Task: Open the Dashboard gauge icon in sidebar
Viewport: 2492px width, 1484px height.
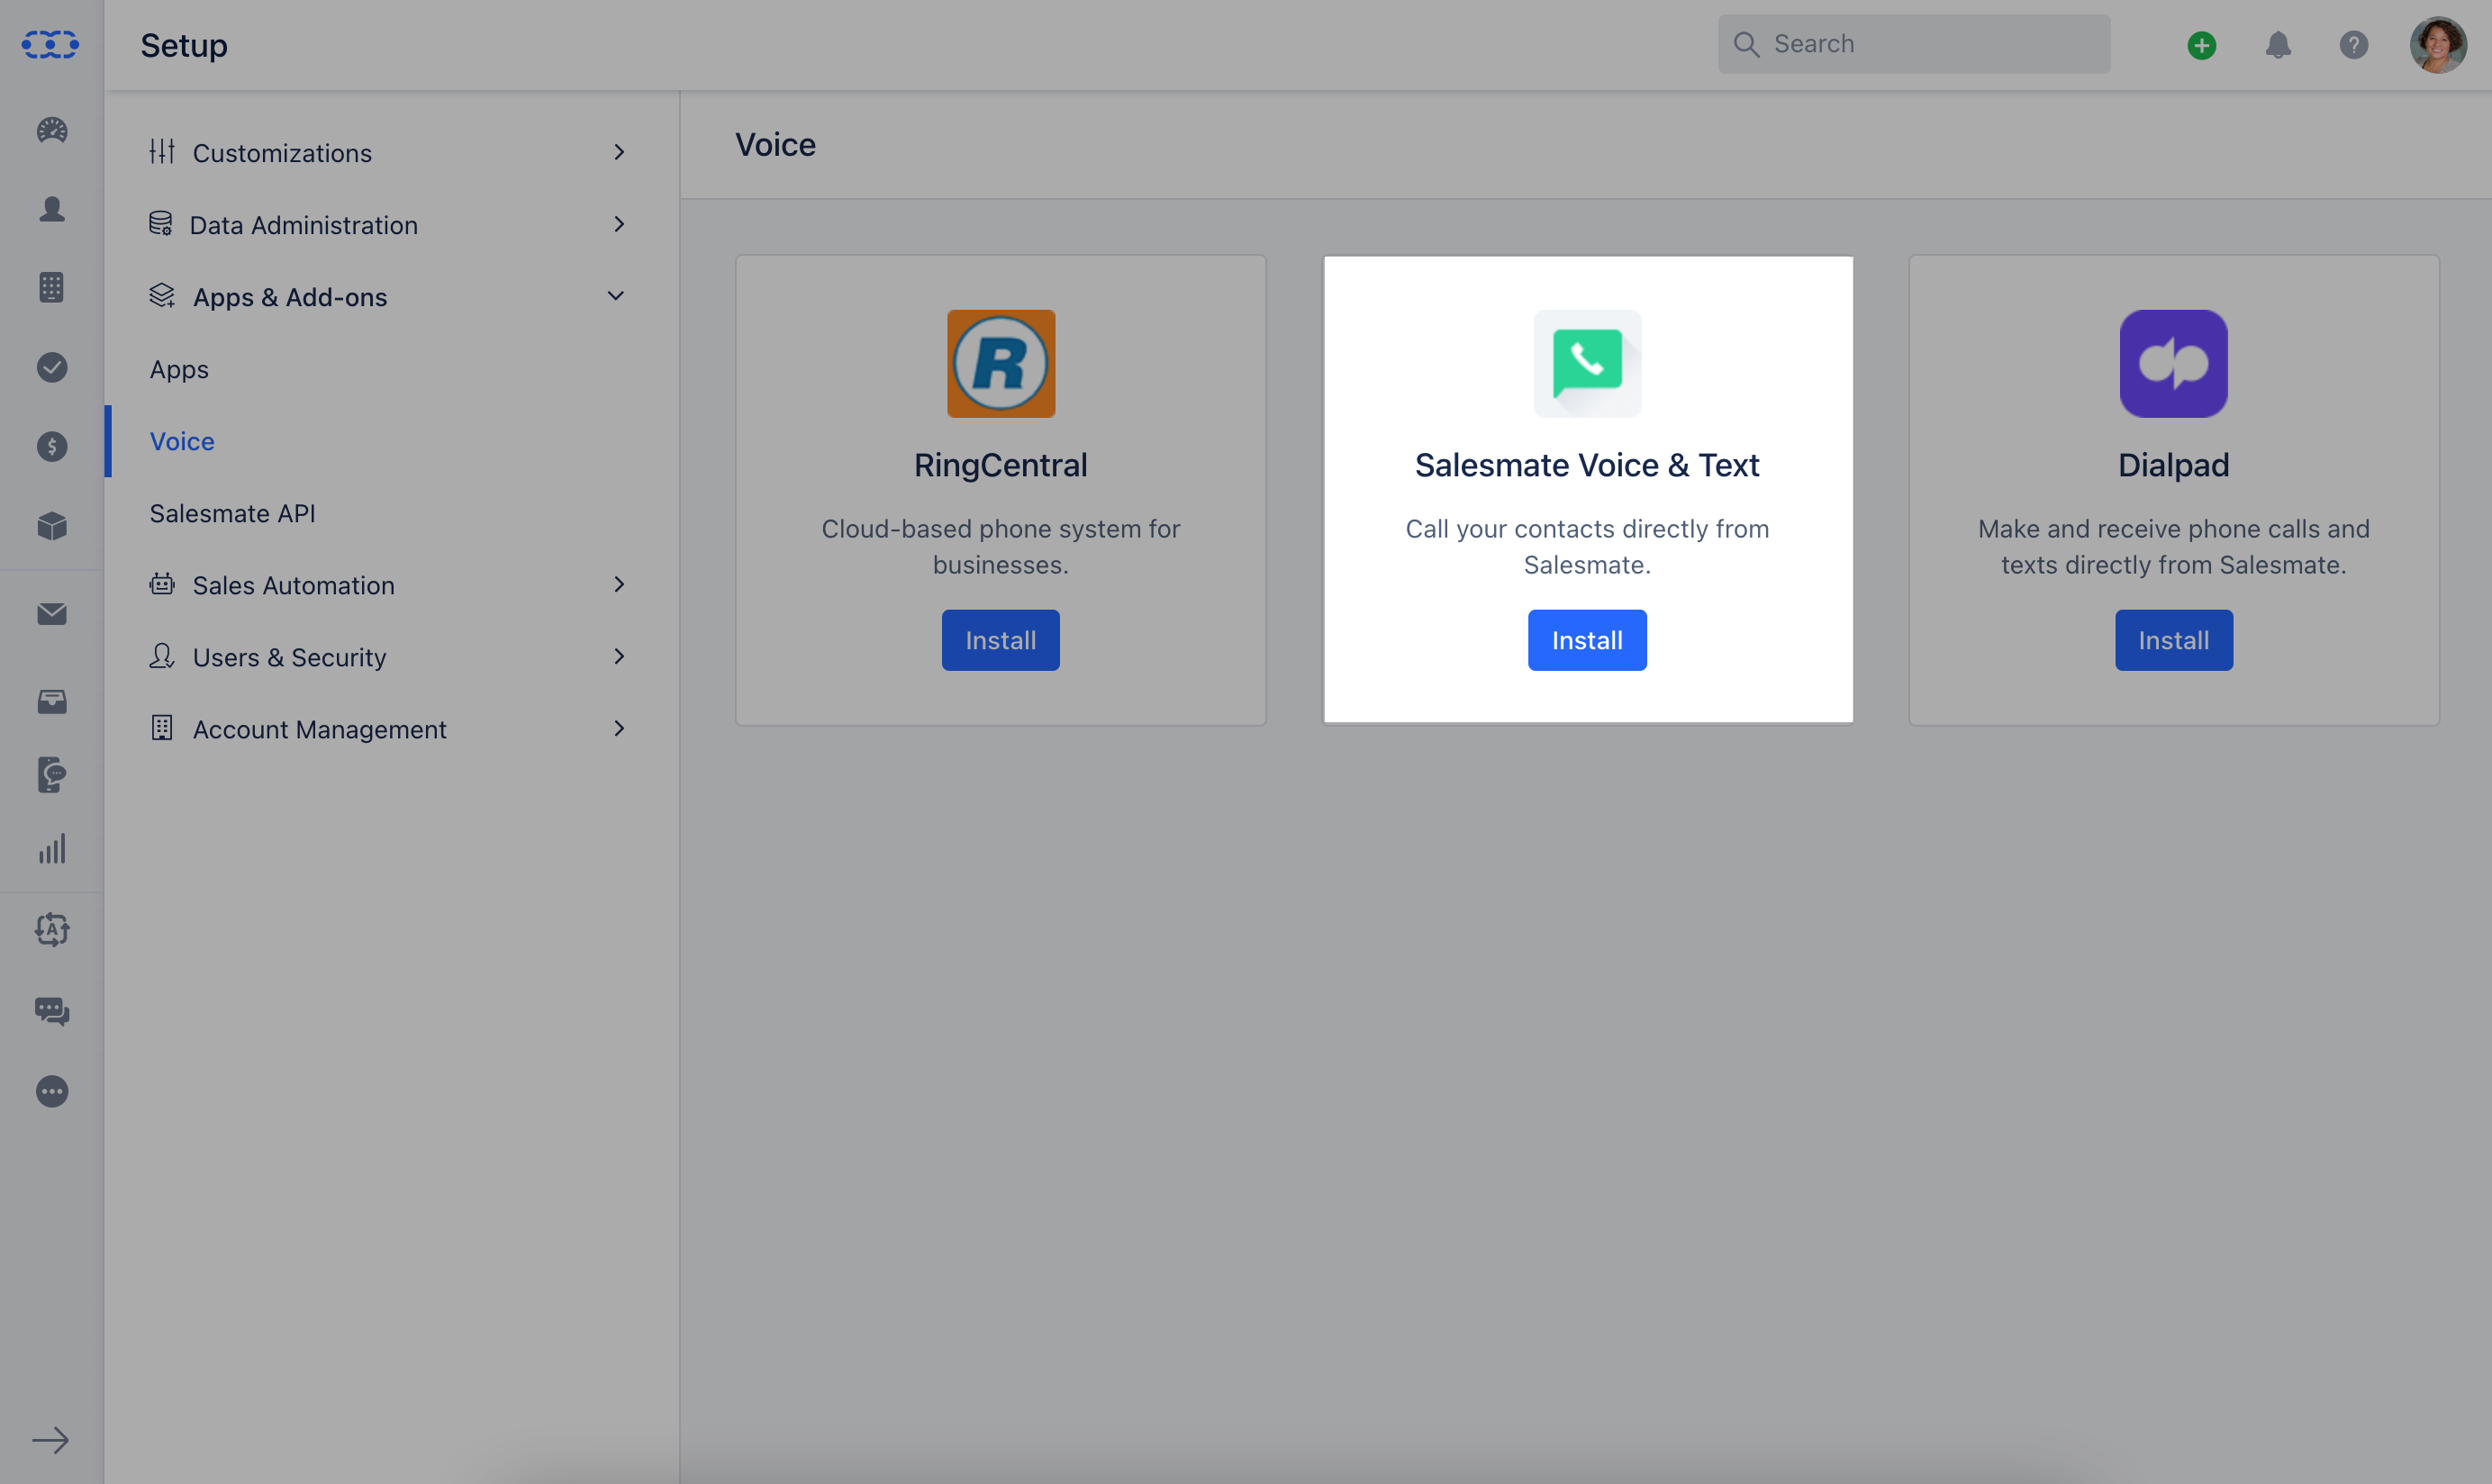Action: click(x=52, y=130)
